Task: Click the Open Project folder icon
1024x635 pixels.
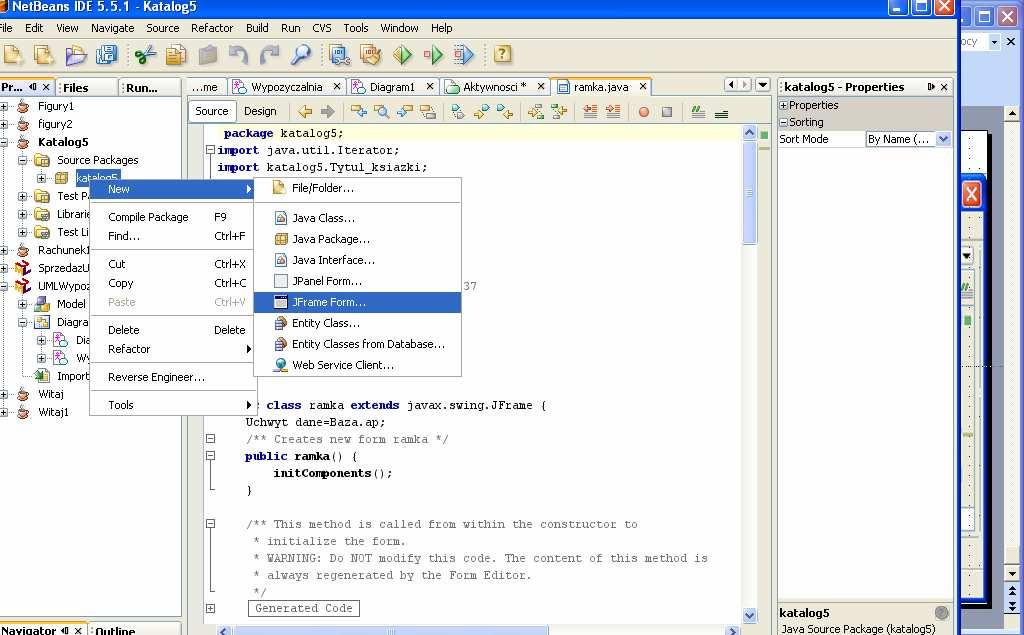Action: [76, 56]
